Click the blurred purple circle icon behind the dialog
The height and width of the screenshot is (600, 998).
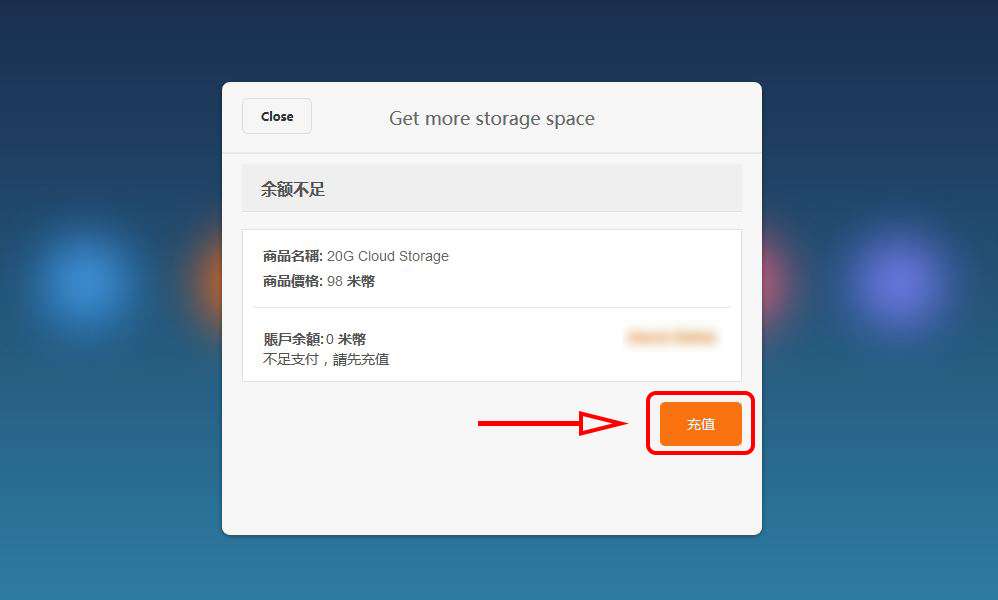click(x=897, y=280)
